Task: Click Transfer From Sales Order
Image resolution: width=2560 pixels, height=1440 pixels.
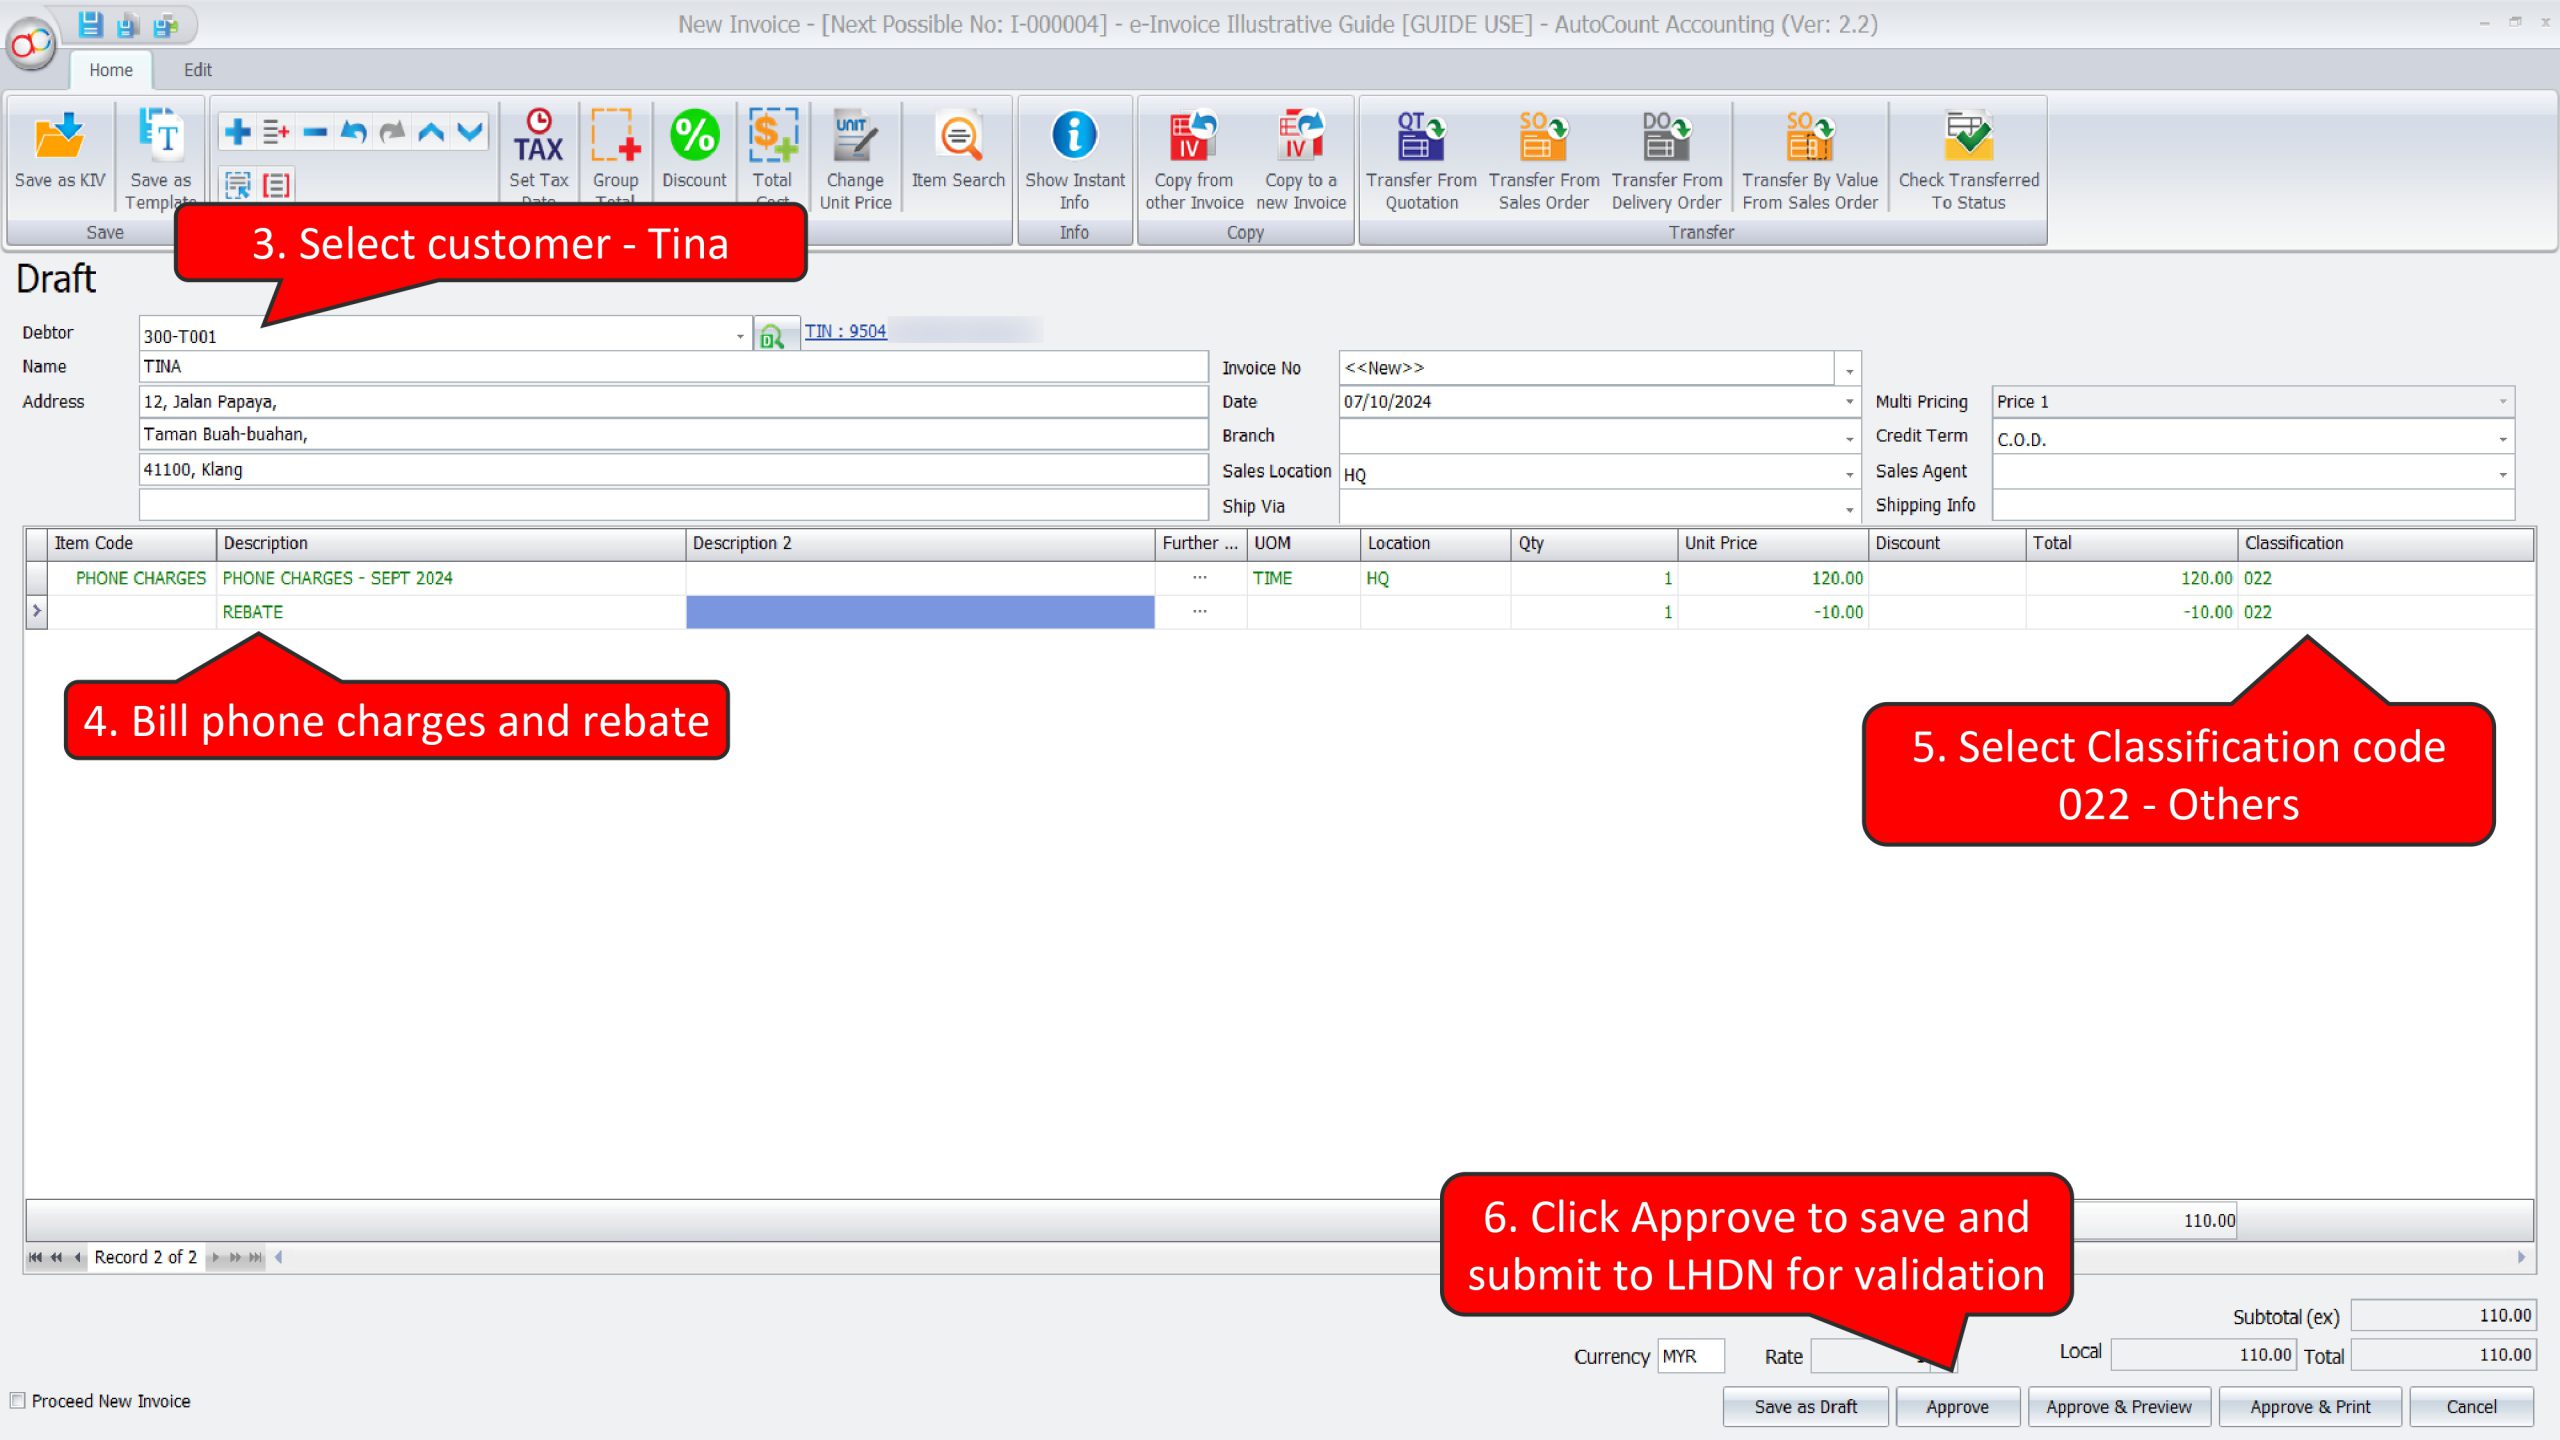Action: 1543,158
